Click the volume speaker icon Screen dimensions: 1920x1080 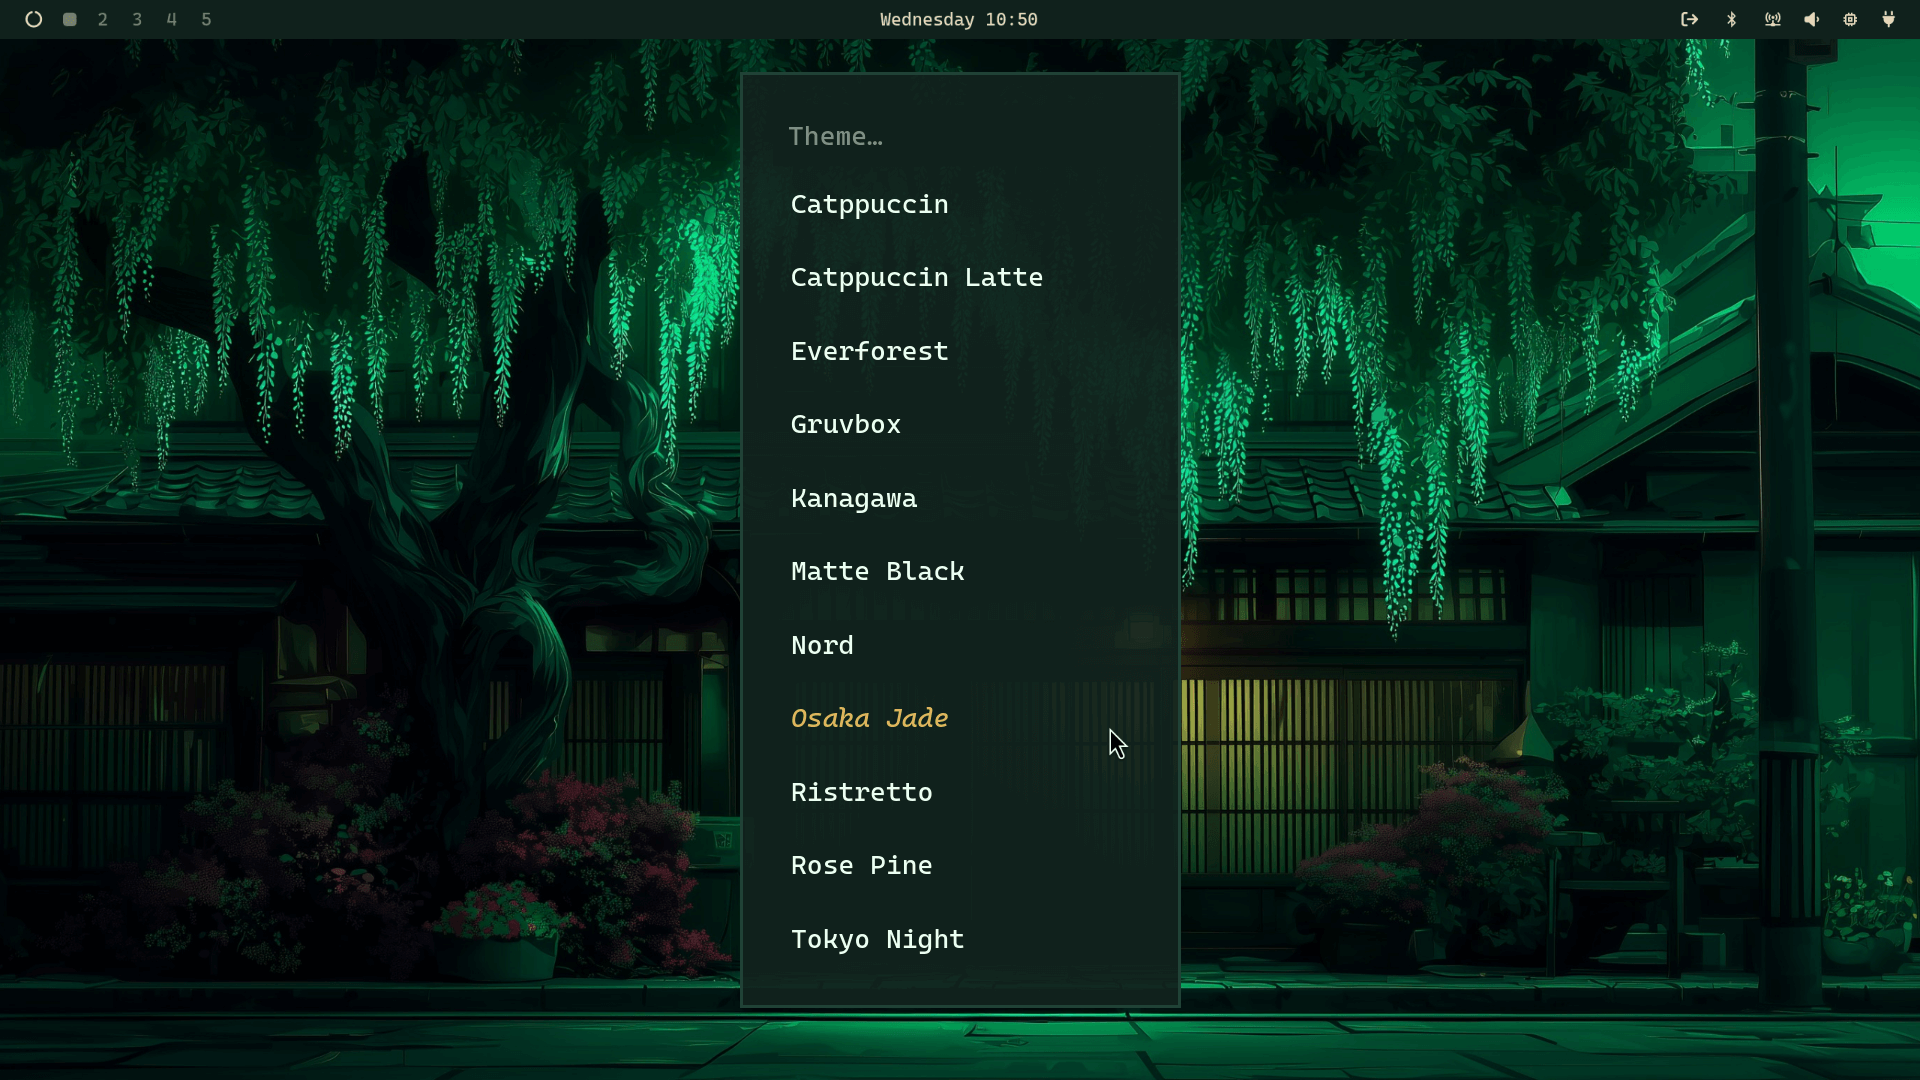point(1811,19)
